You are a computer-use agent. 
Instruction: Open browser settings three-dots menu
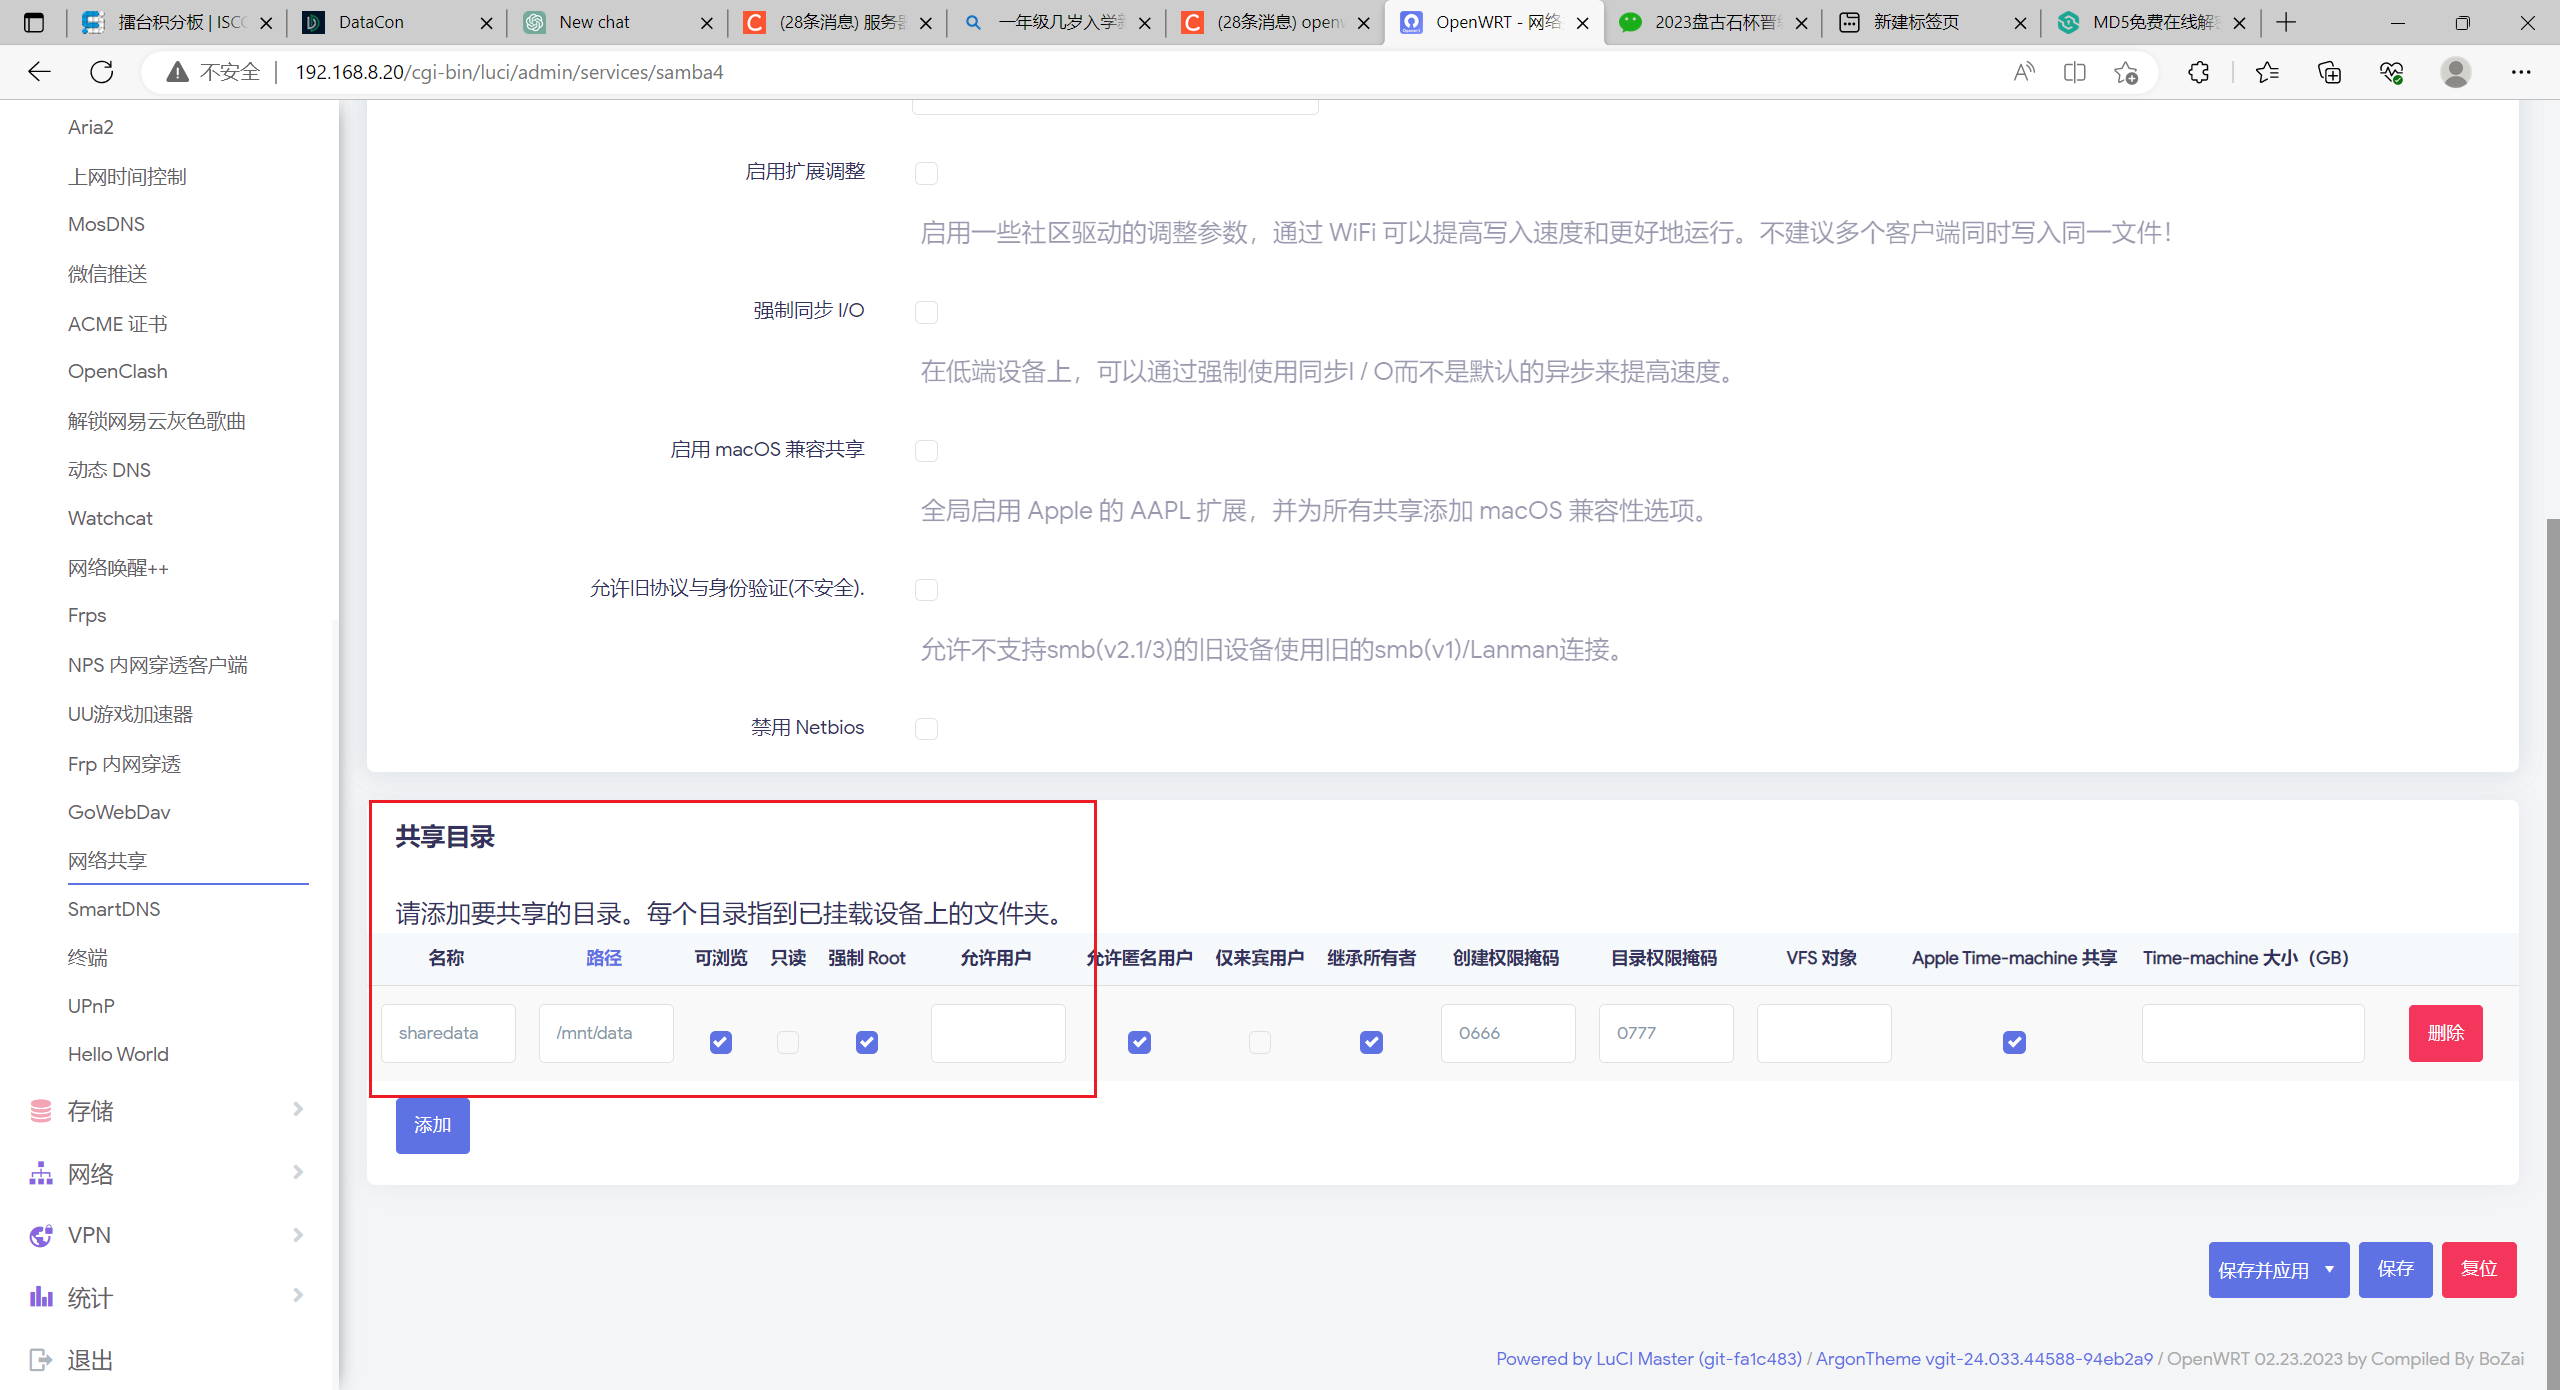2520,72
